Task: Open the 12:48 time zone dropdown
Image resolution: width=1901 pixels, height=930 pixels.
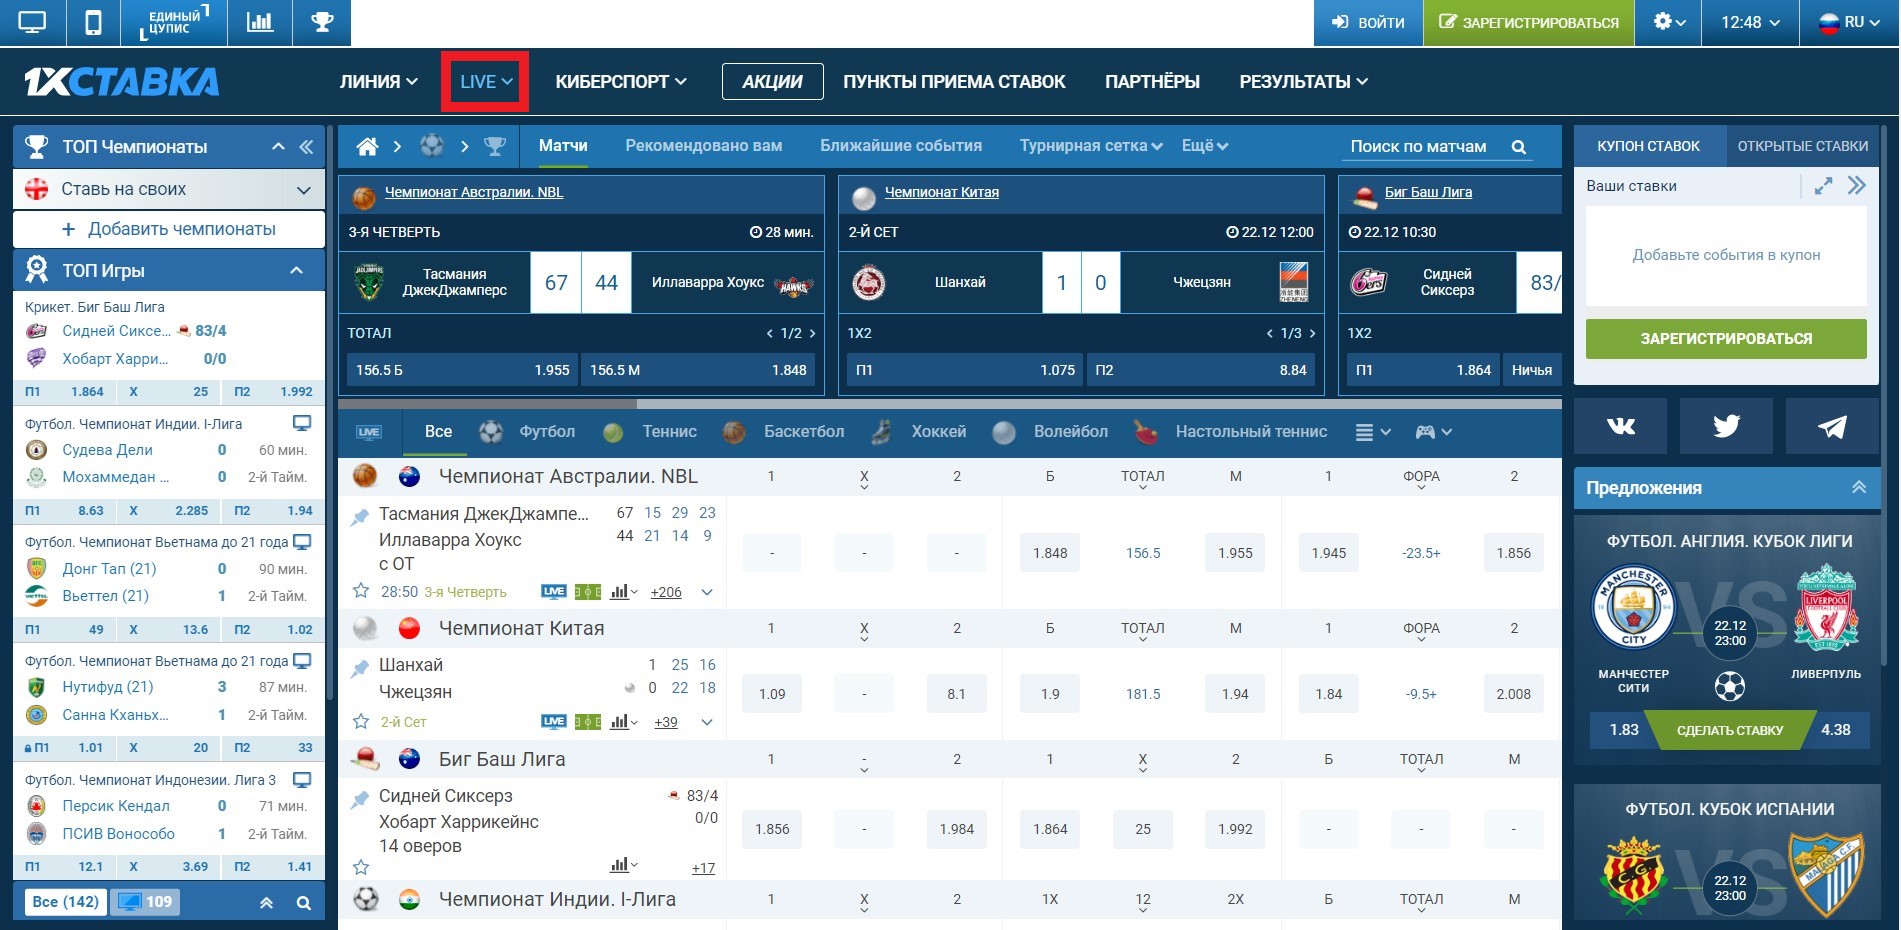Action: 1750,22
